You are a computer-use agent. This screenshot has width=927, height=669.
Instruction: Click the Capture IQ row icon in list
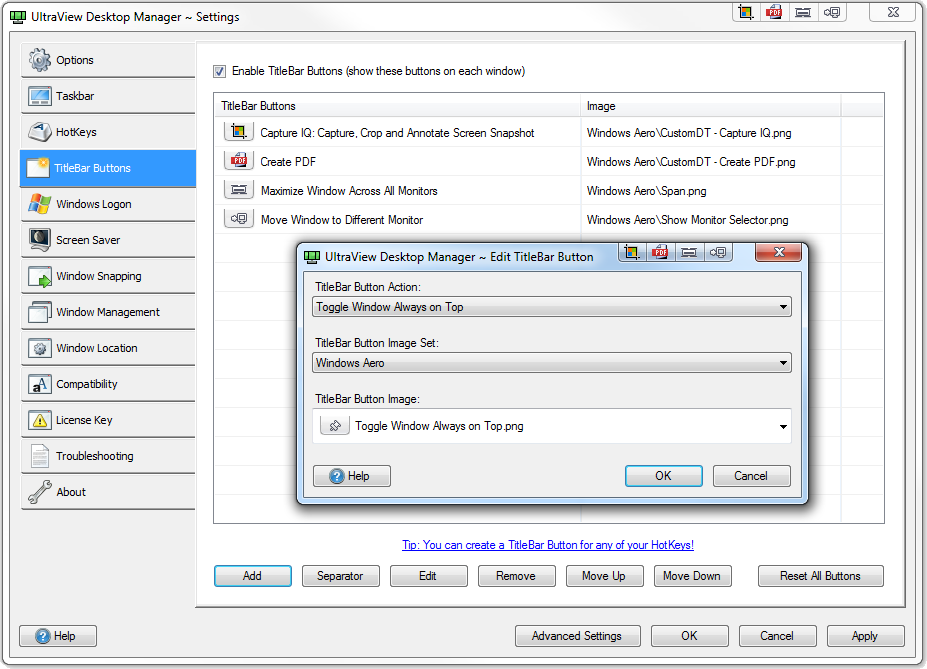click(239, 132)
